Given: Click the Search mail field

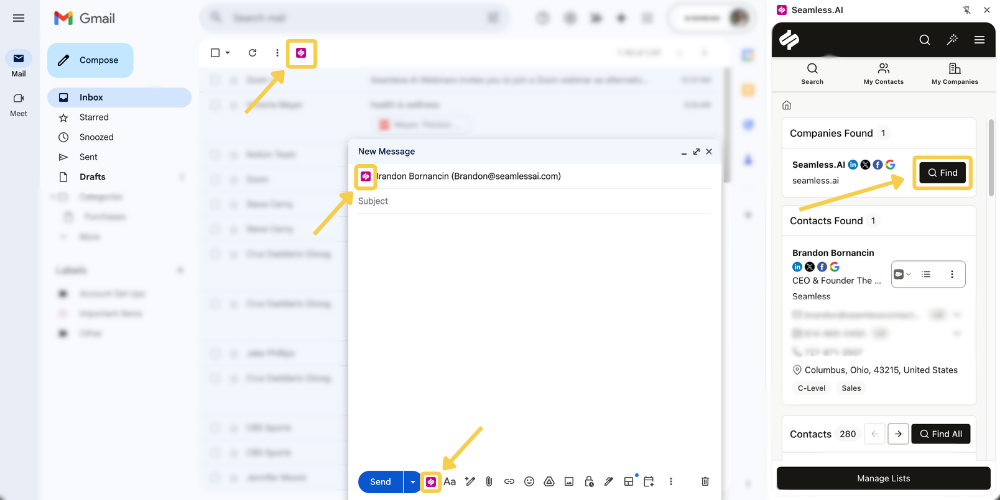Looking at the screenshot, I should pos(355,18).
